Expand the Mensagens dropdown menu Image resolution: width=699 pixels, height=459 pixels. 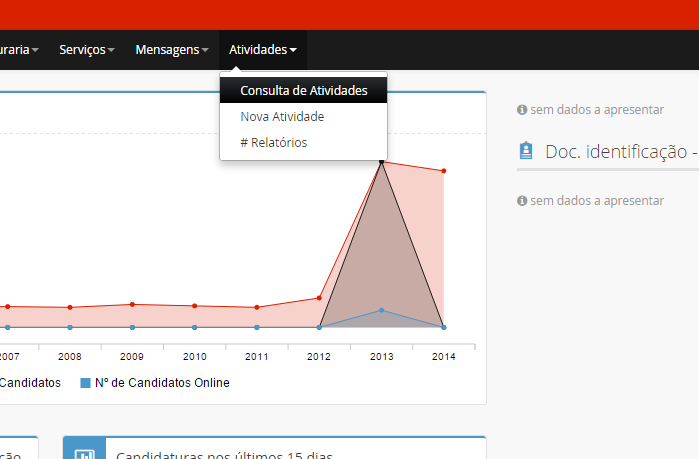172,49
